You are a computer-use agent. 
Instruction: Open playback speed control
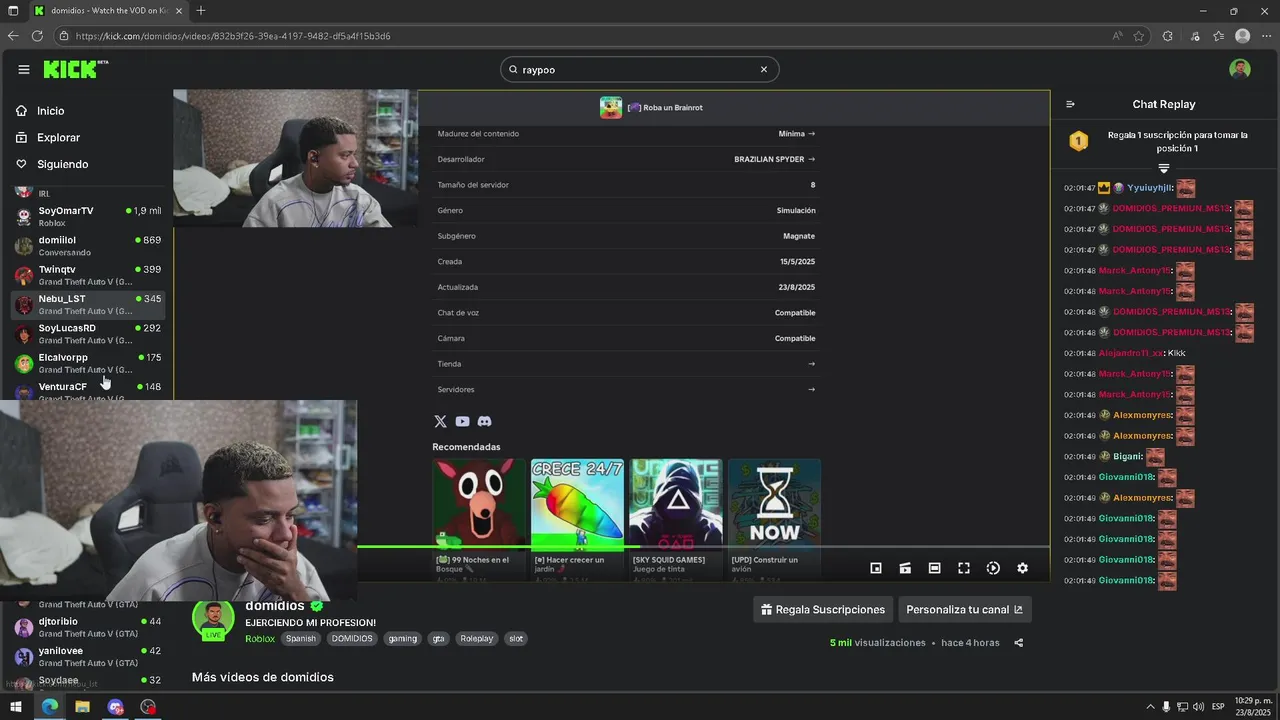[x=993, y=568]
